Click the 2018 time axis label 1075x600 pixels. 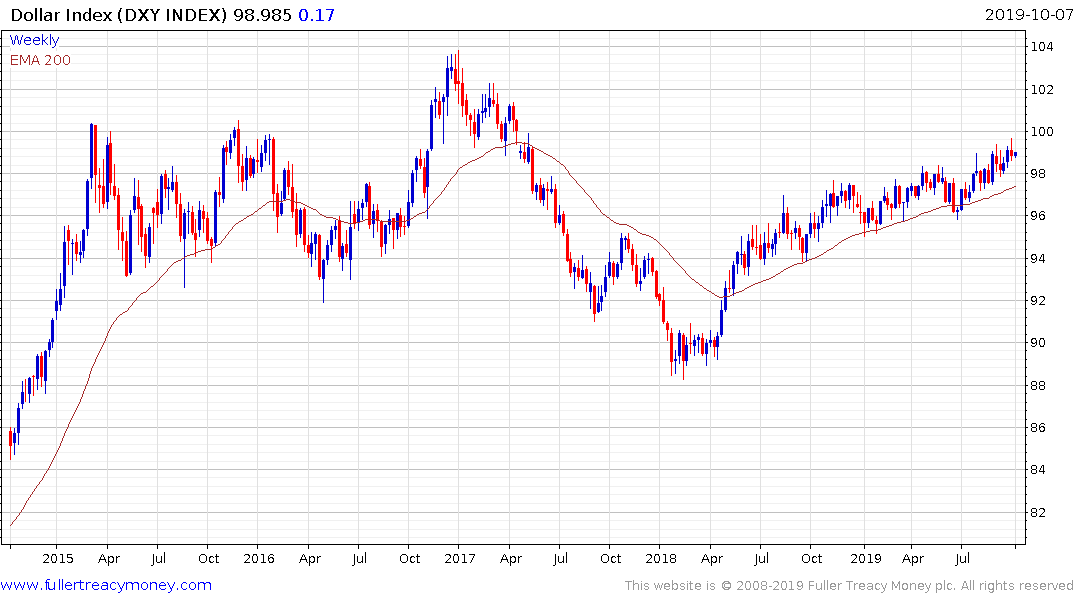coord(661,558)
